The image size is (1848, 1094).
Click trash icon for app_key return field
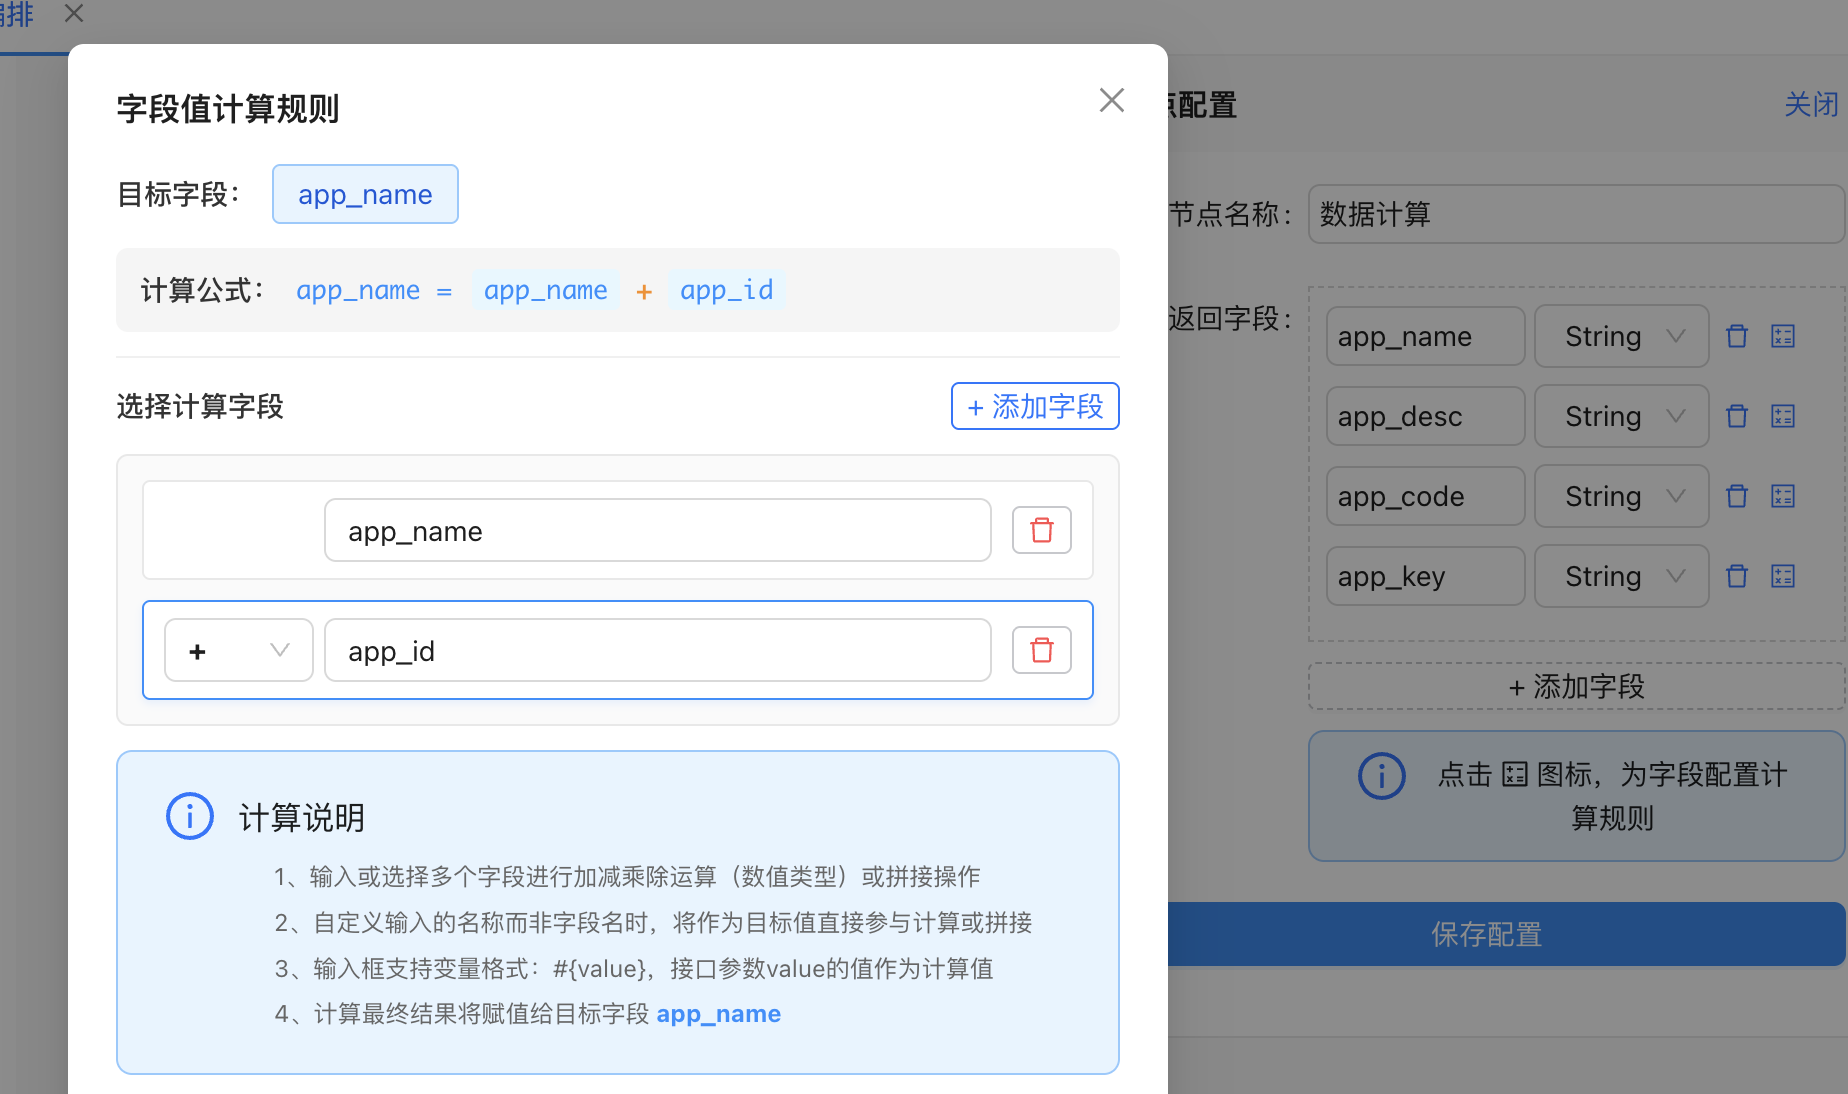pyautogui.click(x=1737, y=576)
